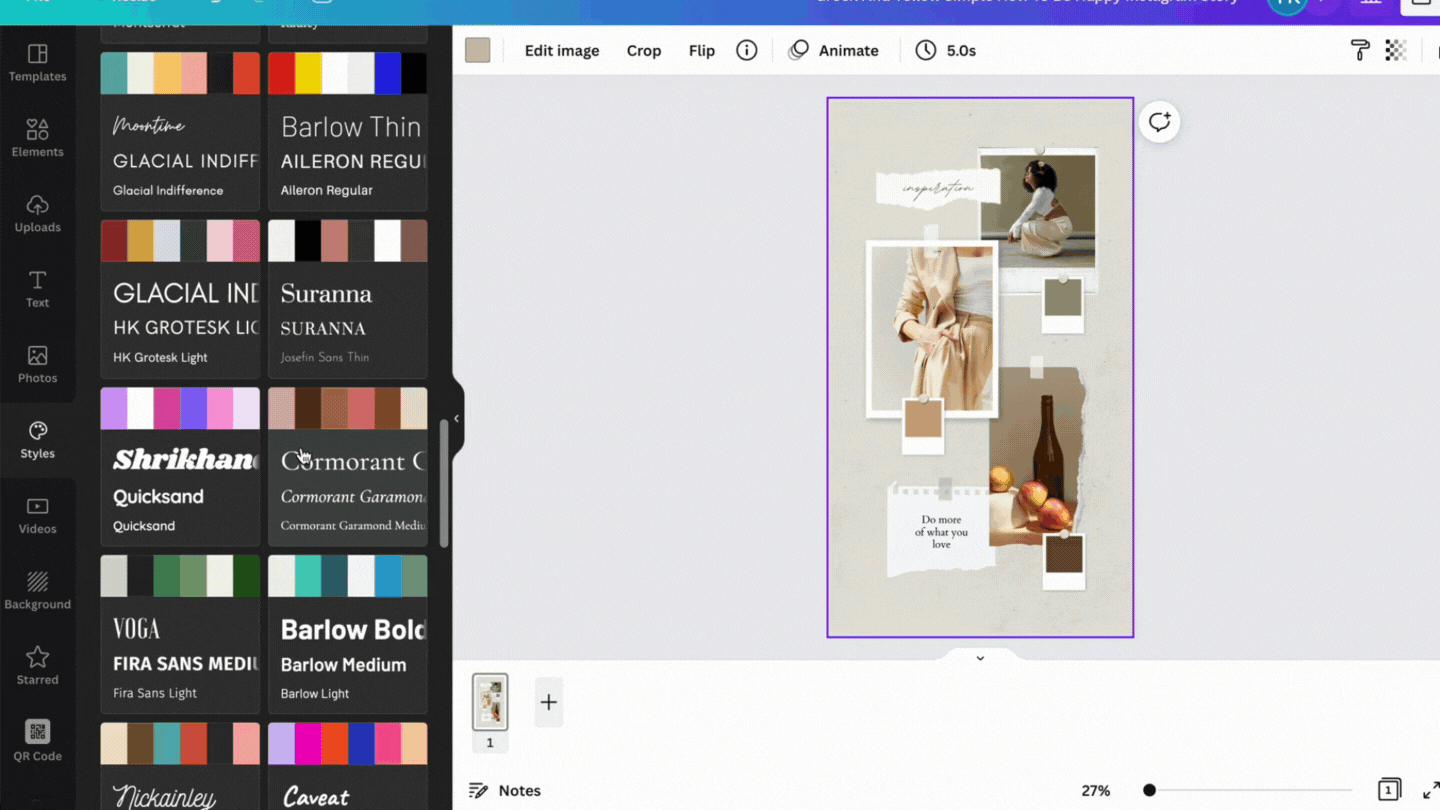Open the Uploads sidebar tab
Viewport: 1440px width, 810px height.
point(37,213)
